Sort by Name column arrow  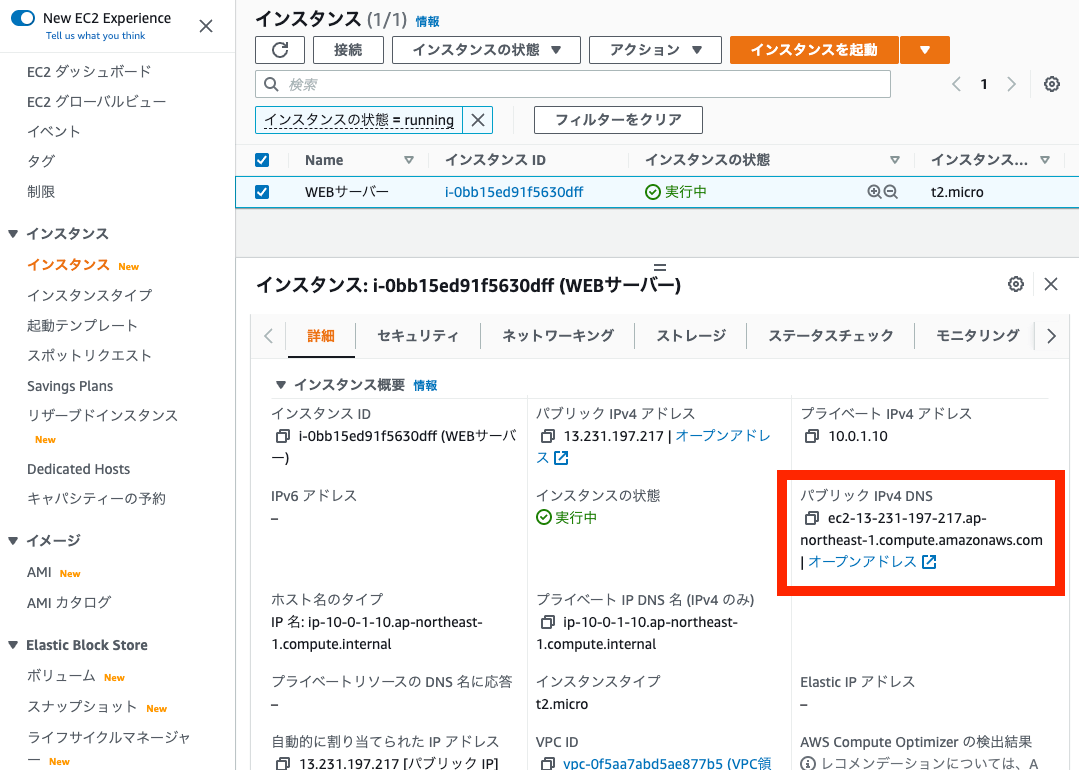coord(409,160)
